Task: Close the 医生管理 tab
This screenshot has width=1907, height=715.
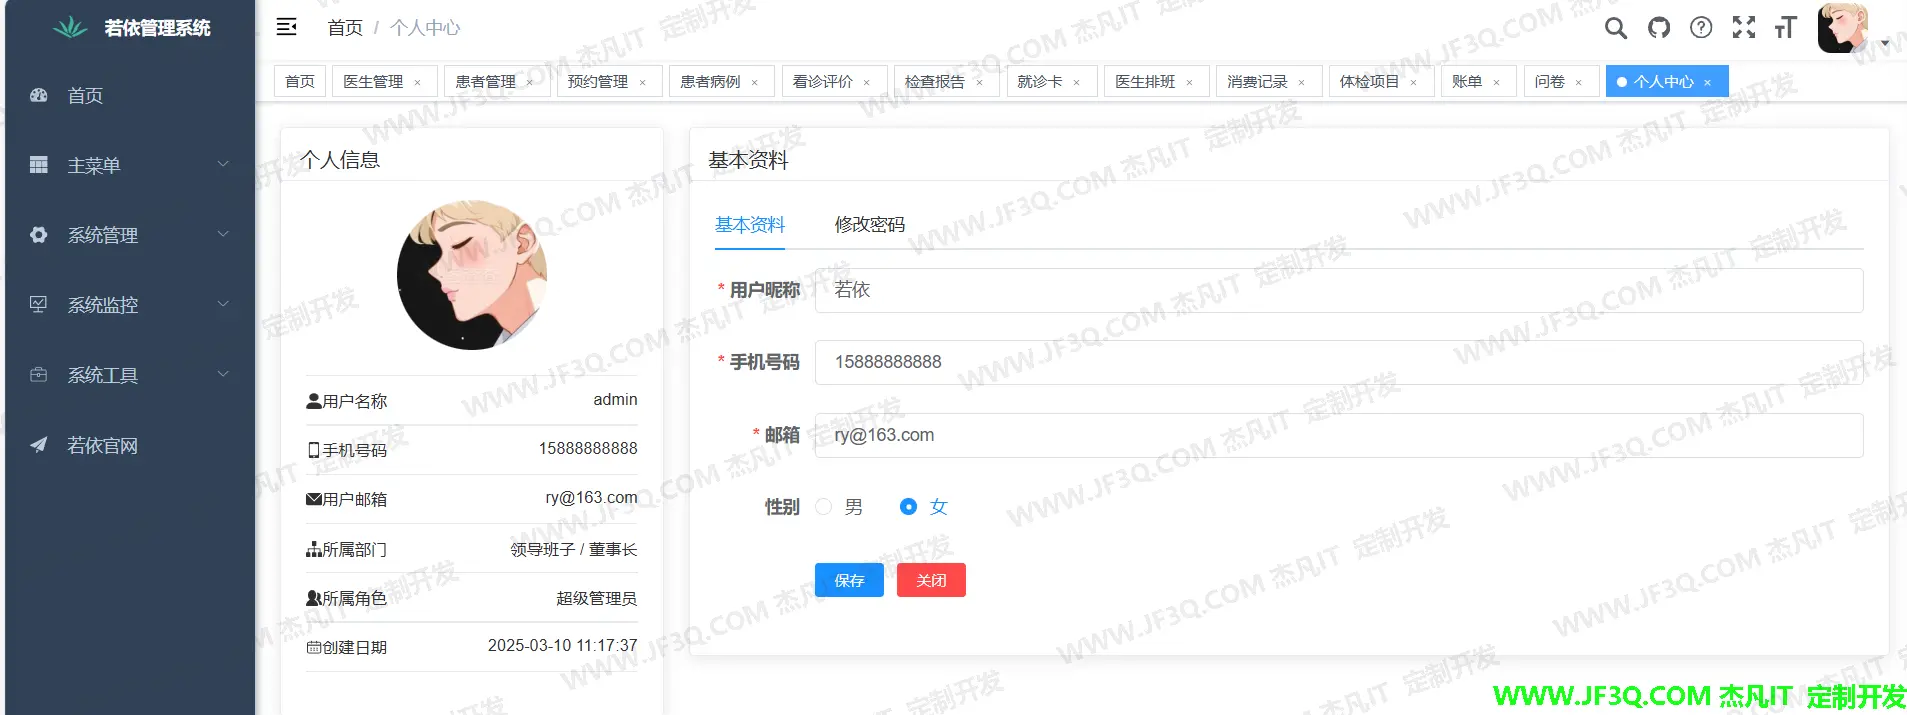Action: point(418,82)
